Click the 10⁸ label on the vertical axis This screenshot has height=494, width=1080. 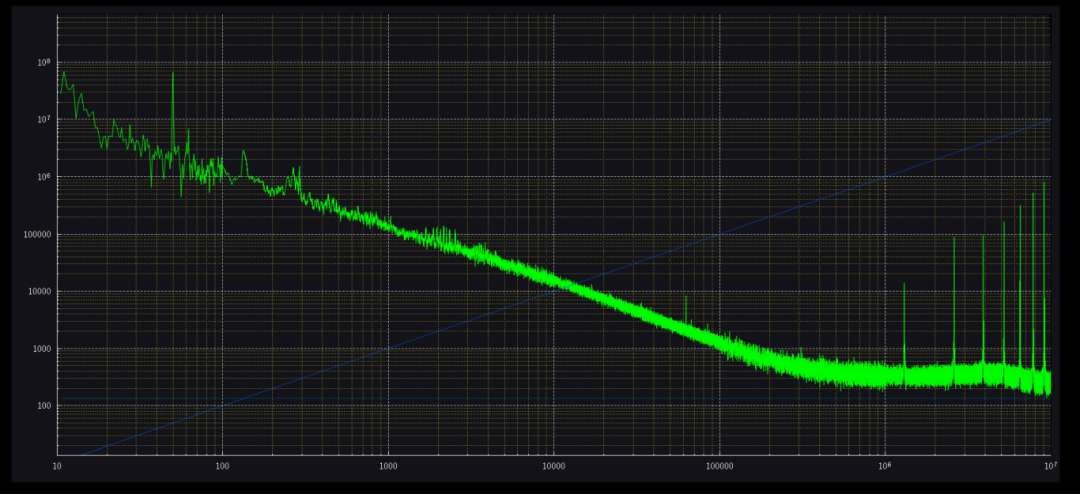44,62
